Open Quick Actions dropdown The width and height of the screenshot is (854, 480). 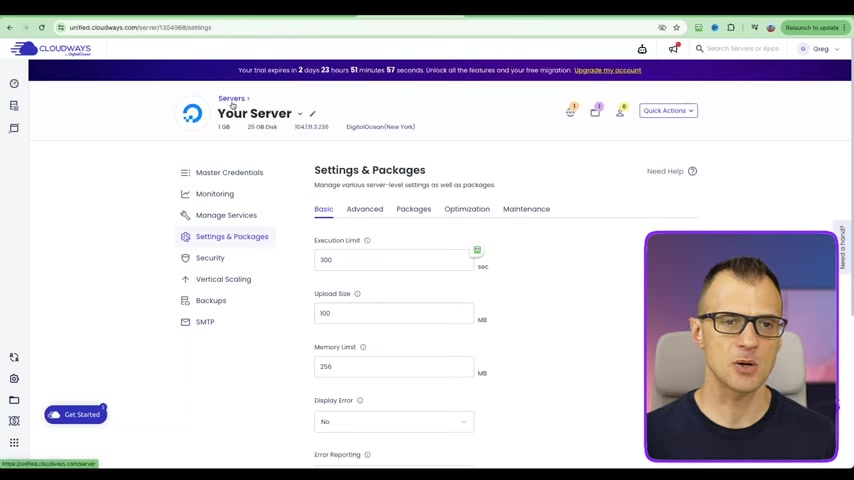click(x=668, y=111)
